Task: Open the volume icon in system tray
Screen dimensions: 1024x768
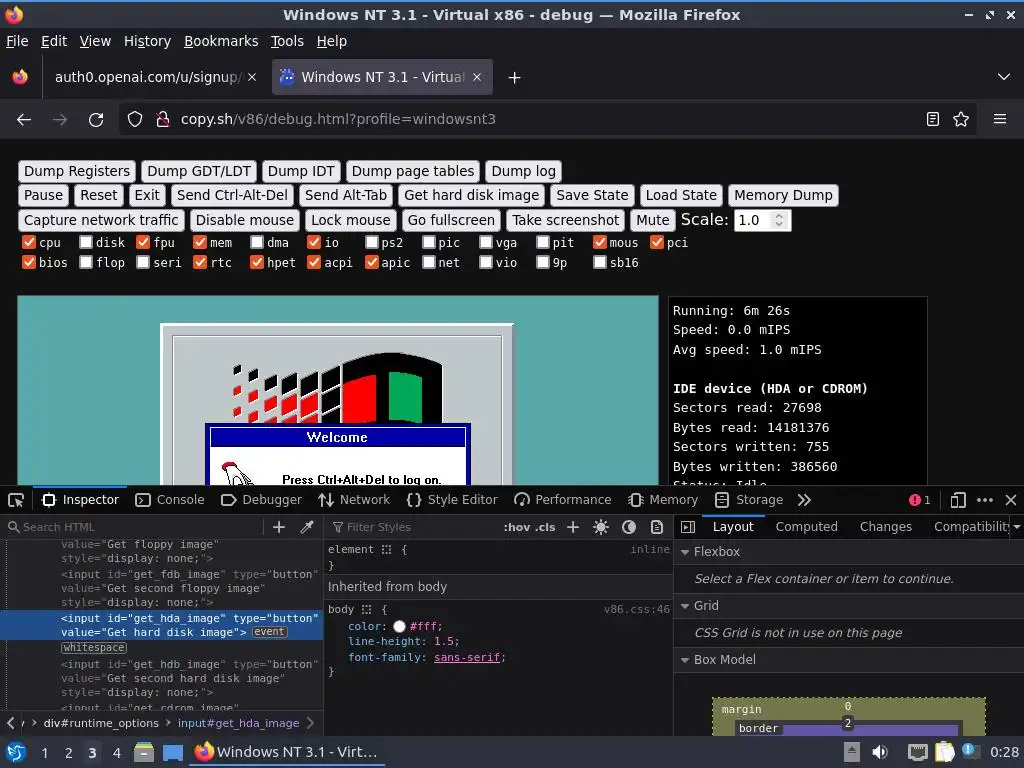Action: [x=880, y=752]
